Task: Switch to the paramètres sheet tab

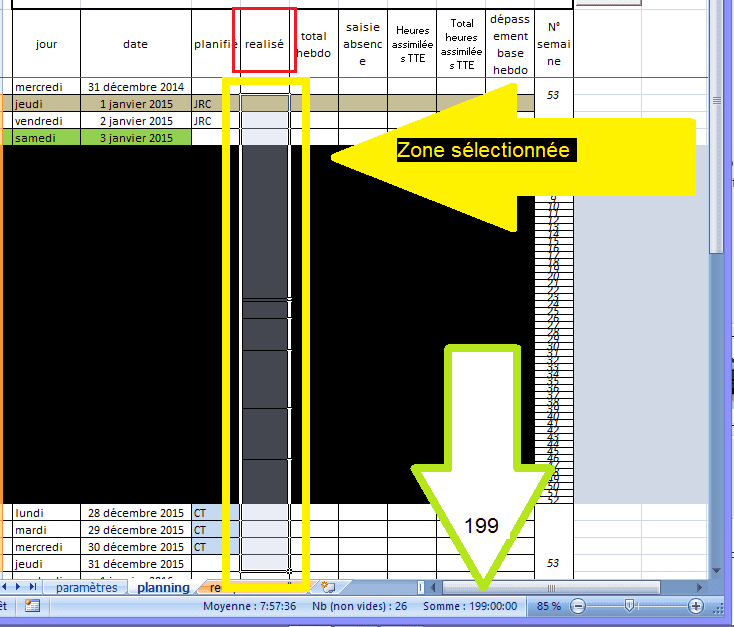Action: coord(87,587)
